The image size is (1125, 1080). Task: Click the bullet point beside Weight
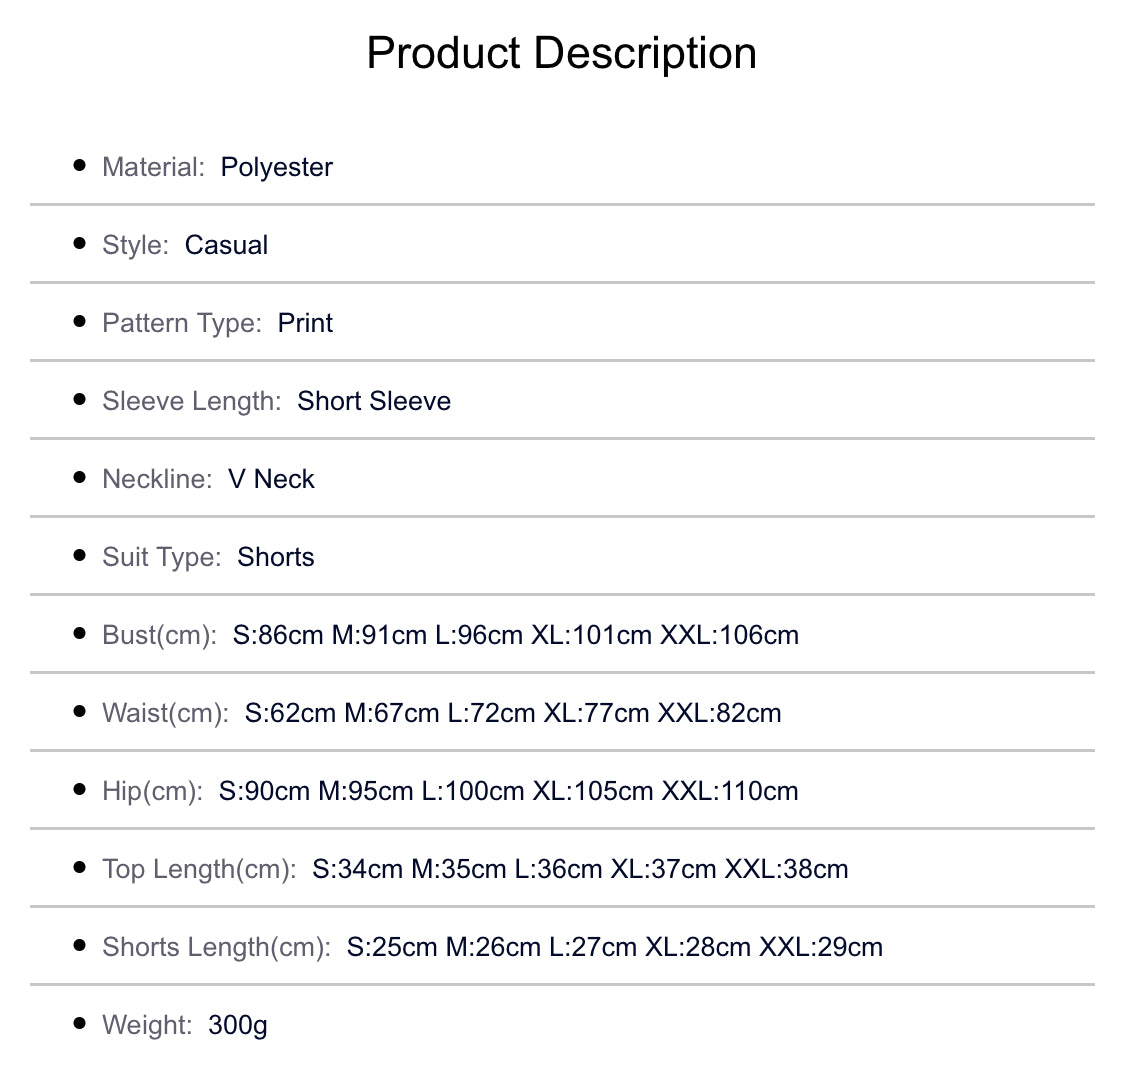80,1023
